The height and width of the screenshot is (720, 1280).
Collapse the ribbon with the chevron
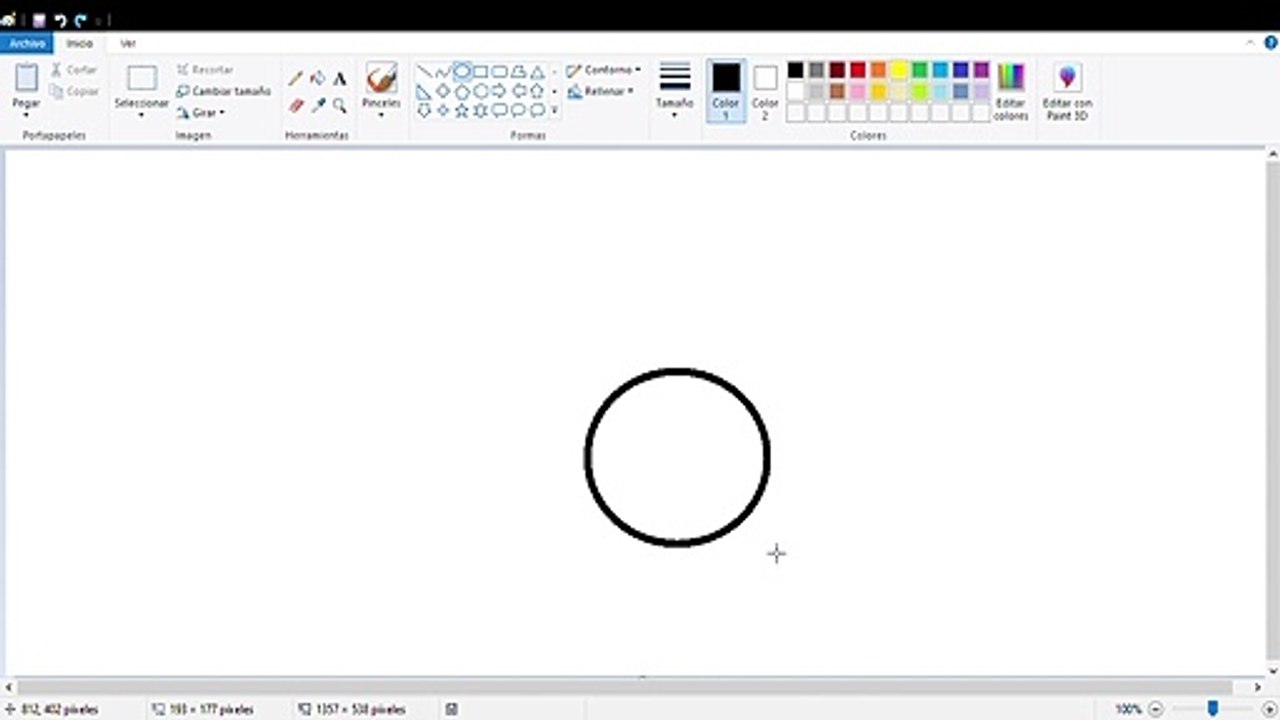(1250, 43)
